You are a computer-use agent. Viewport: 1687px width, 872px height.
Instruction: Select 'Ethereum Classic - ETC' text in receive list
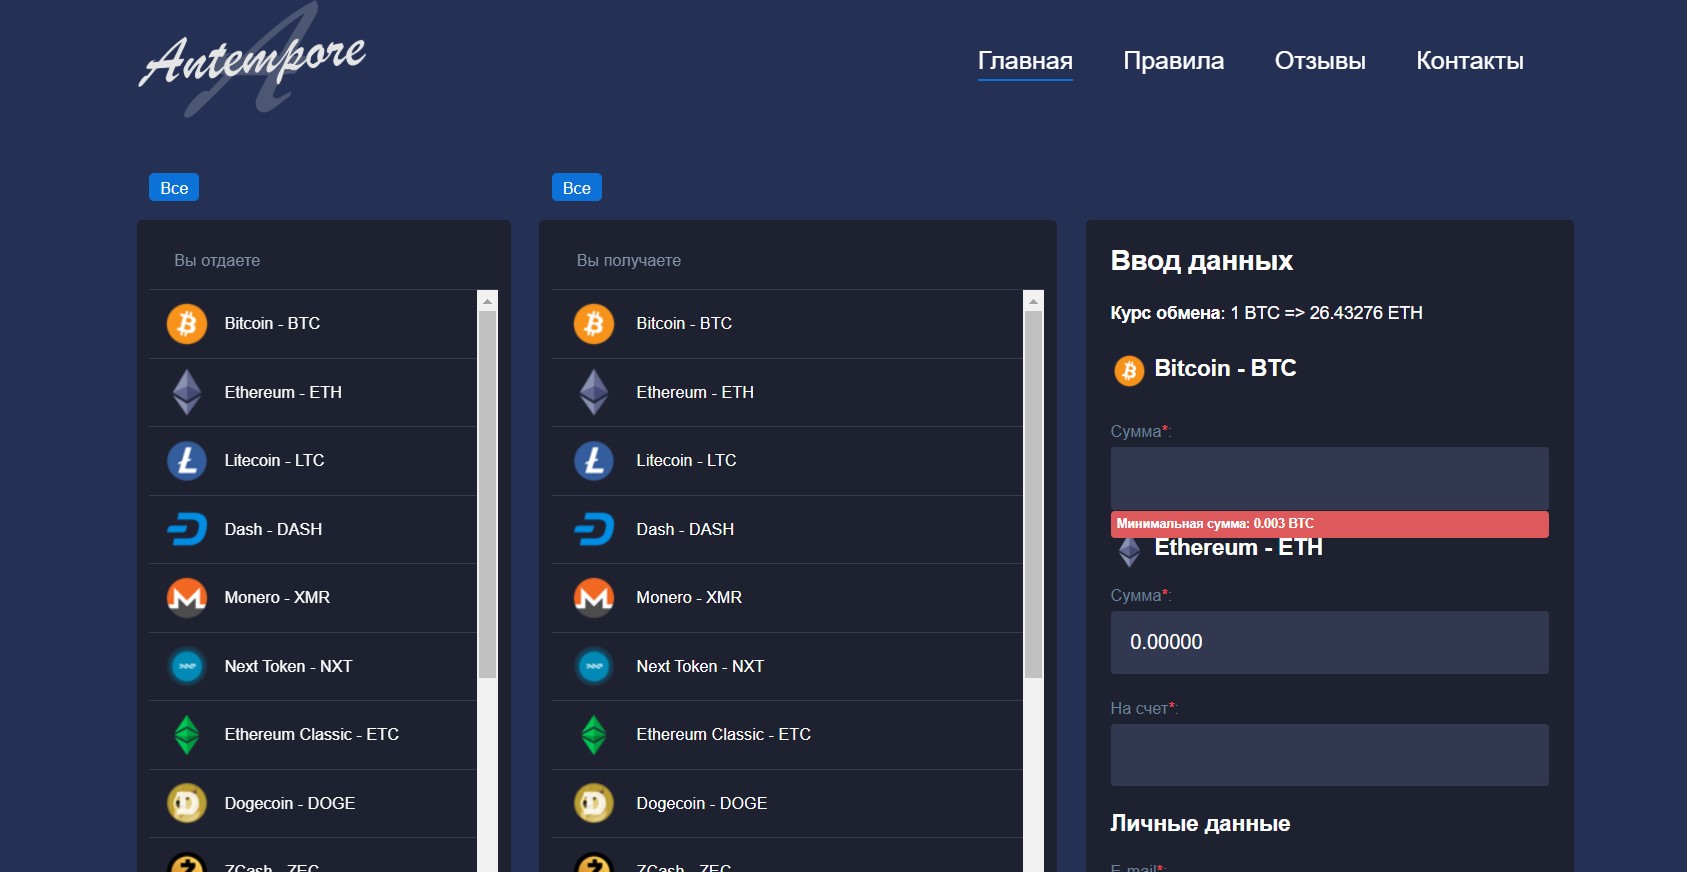tap(723, 735)
